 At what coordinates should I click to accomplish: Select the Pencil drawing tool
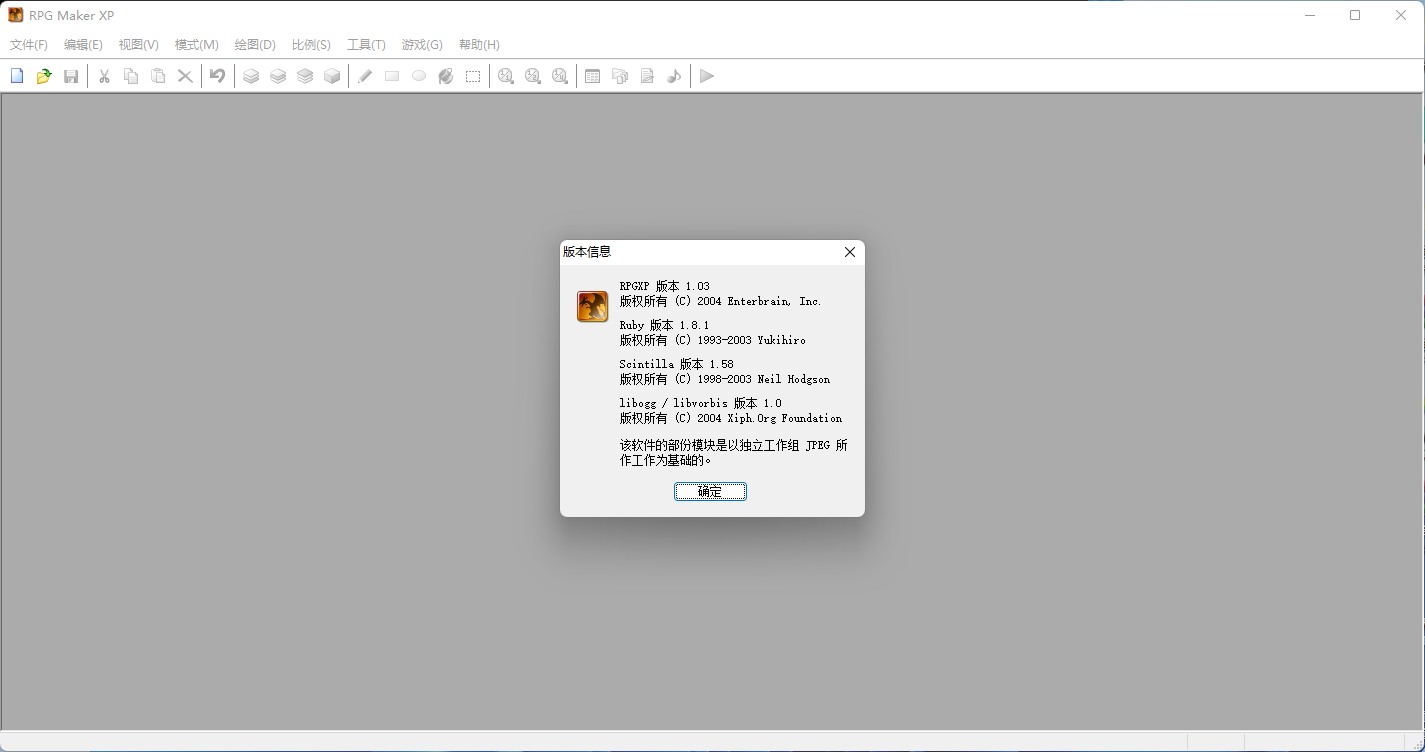365,76
